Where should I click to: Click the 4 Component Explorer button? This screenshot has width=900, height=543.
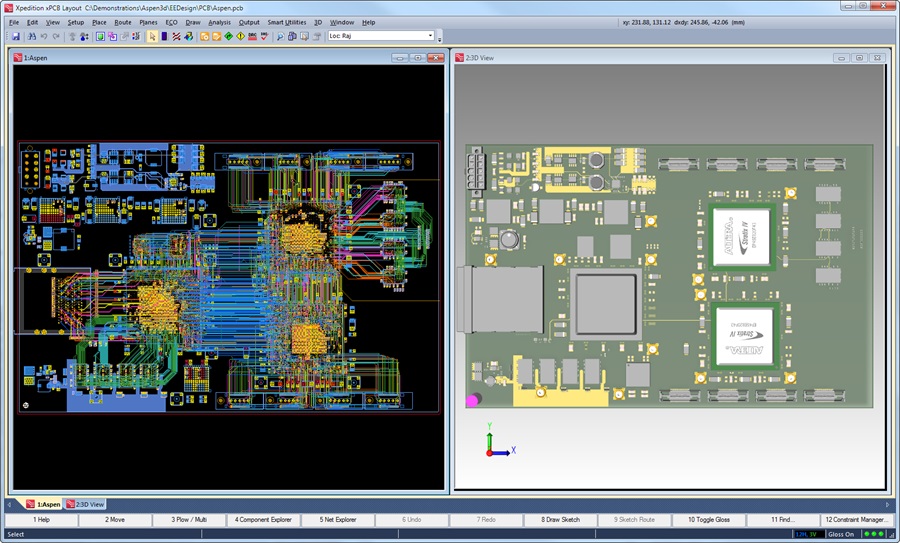pyautogui.click(x=264, y=520)
